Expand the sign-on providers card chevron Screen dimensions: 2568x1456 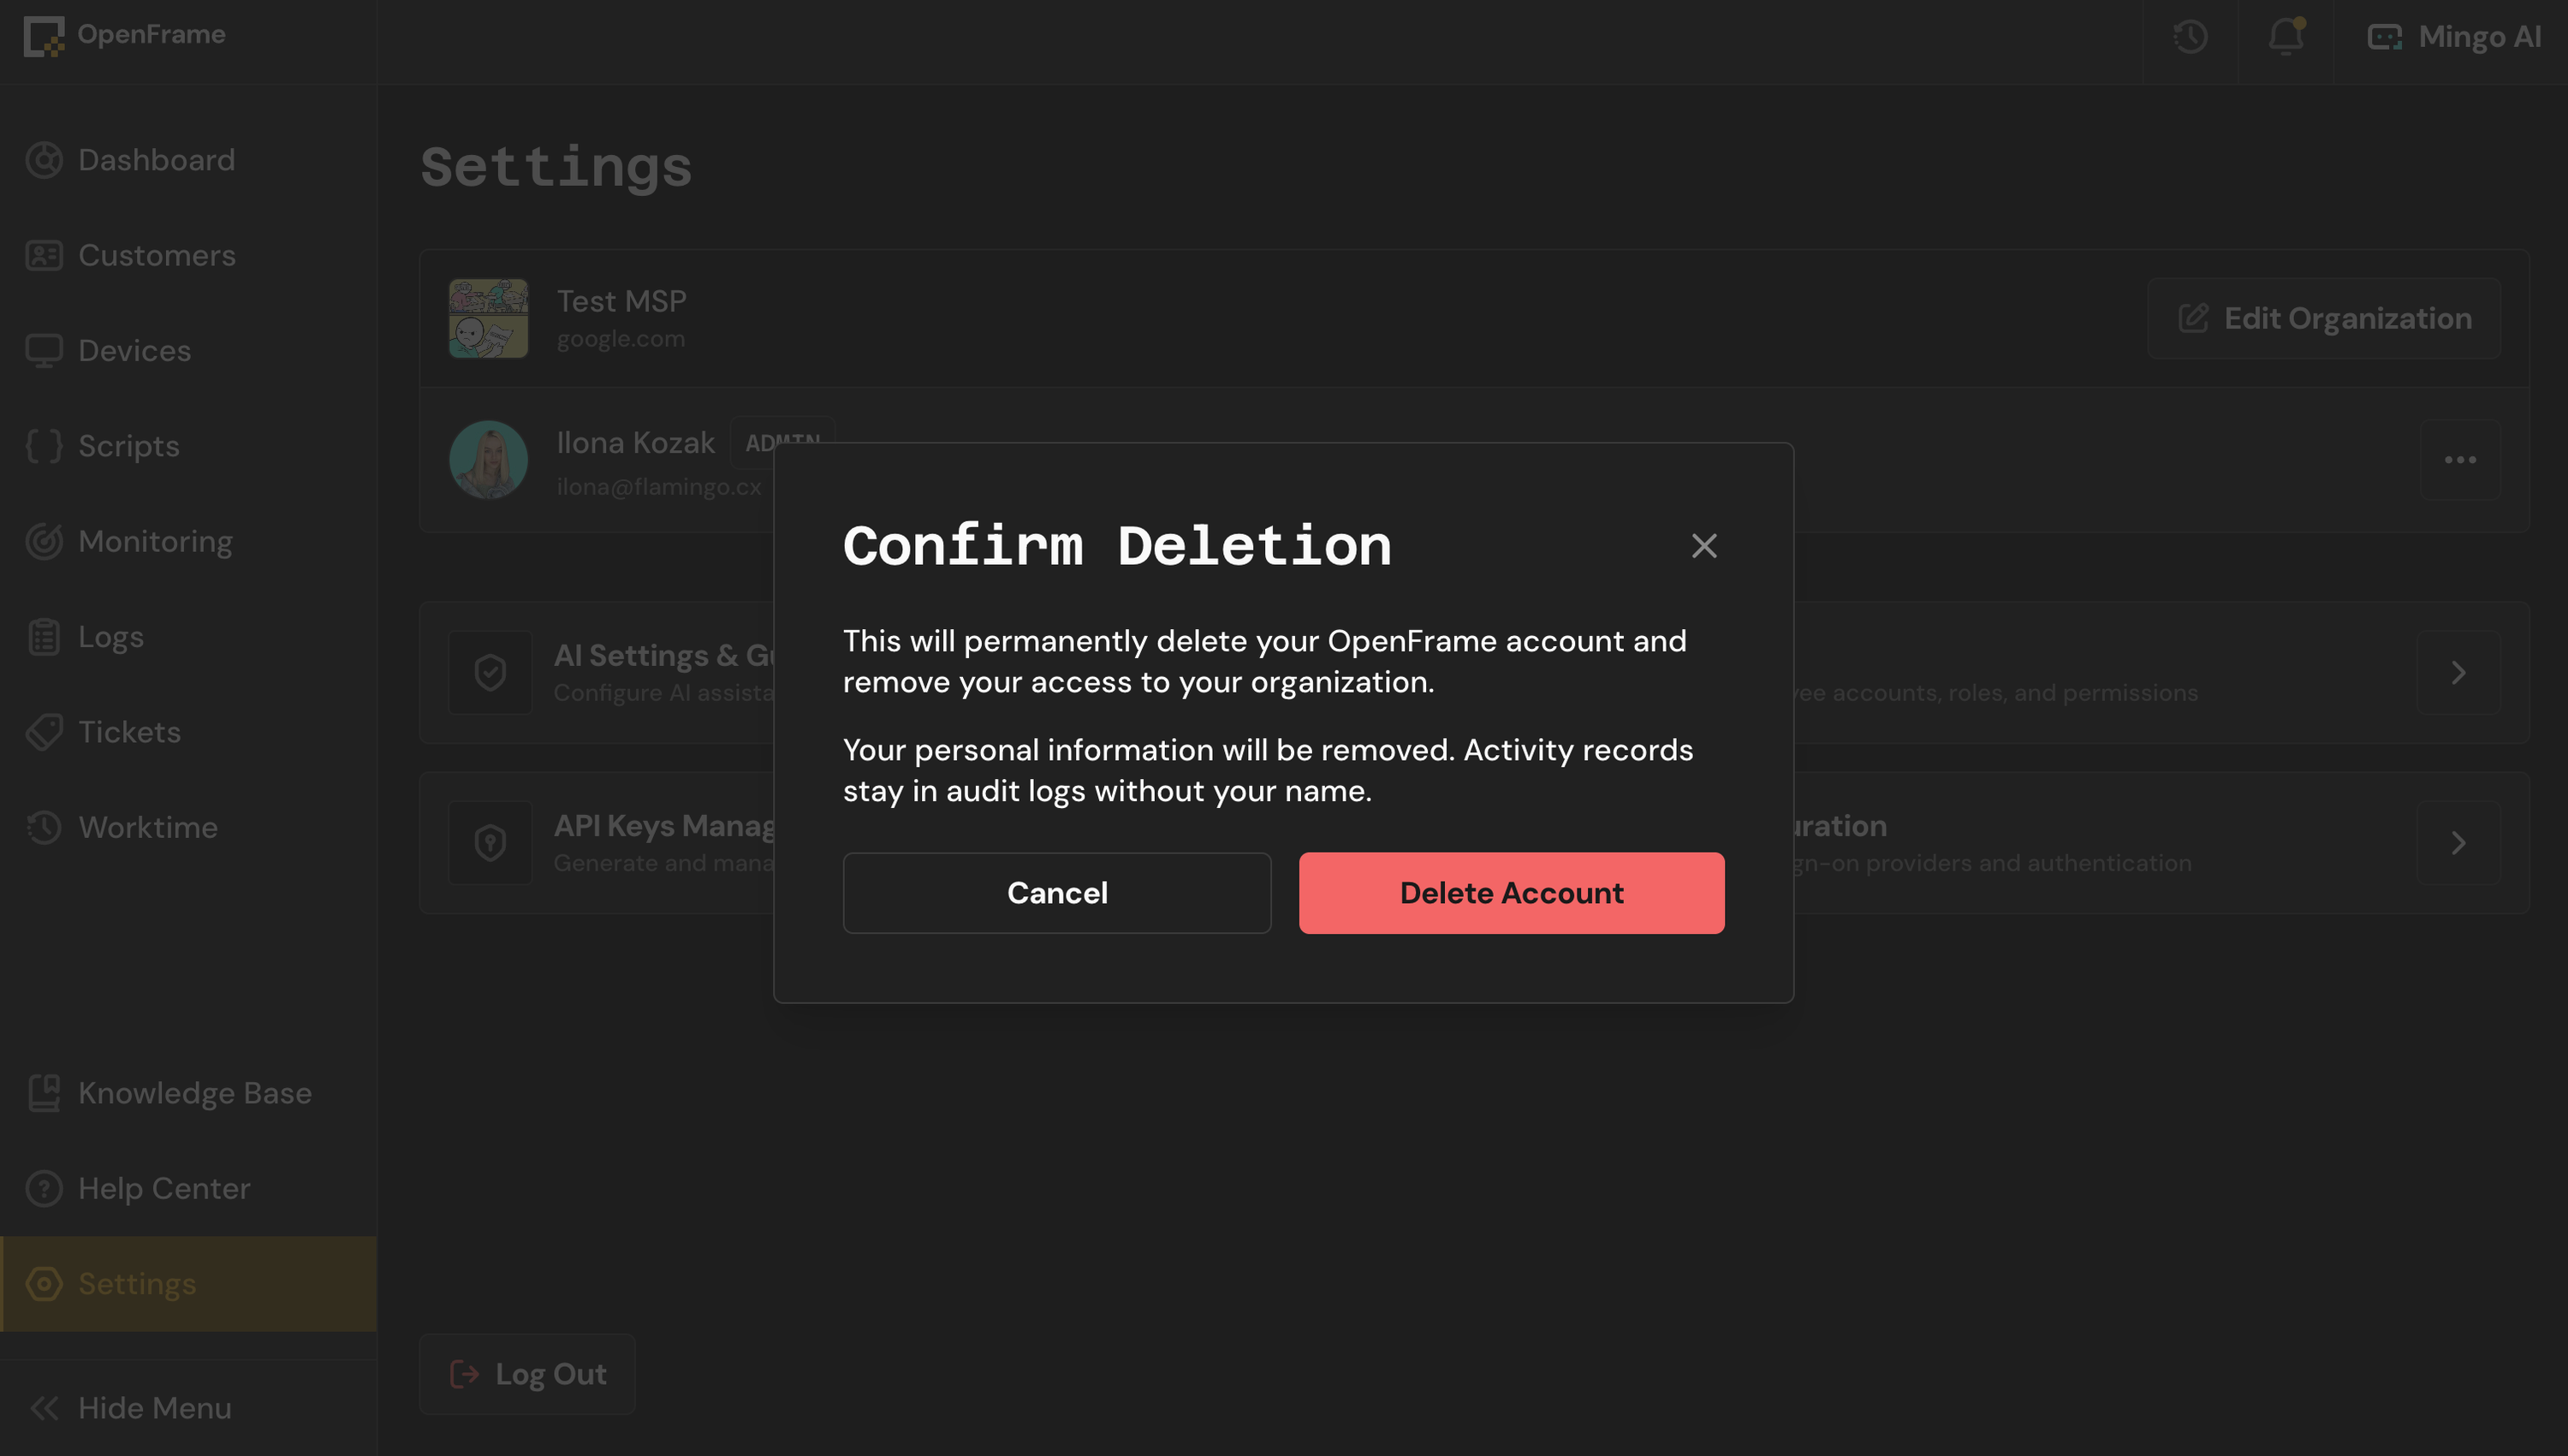pyautogui.click(x=2459, y=843)
